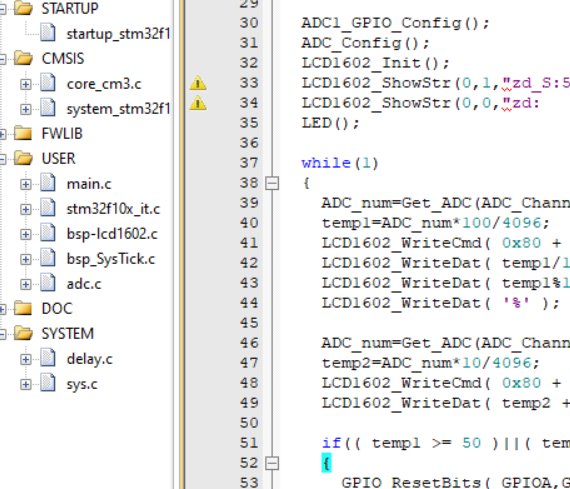Expand the bsp-lcd1602.c tree node

[25, 235]
